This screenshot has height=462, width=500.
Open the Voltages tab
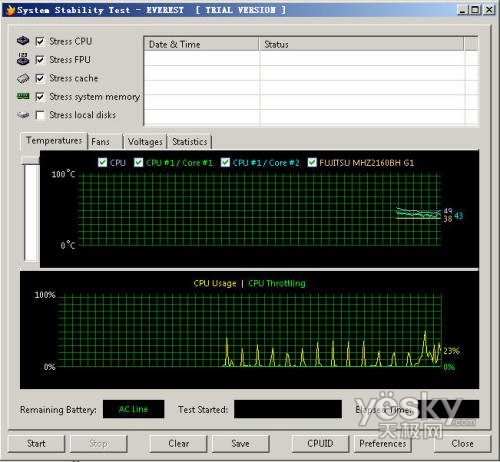tap(145, 142)
